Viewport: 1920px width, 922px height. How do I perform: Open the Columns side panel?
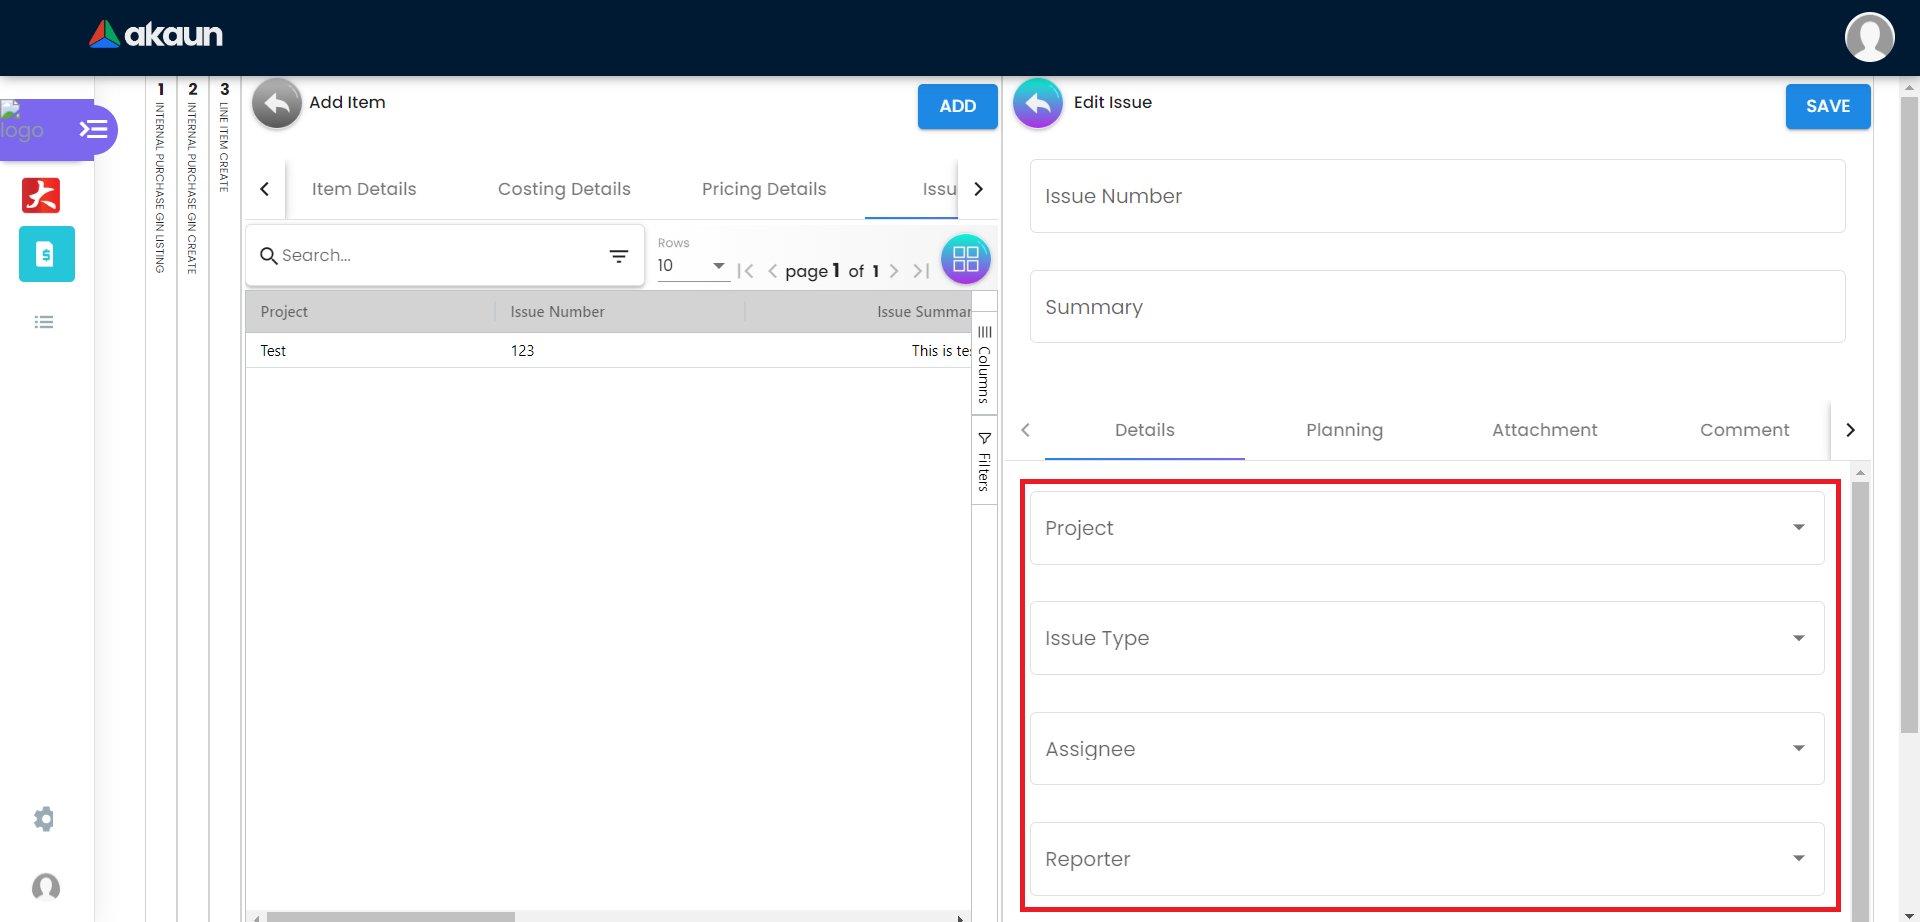point(984,365)
